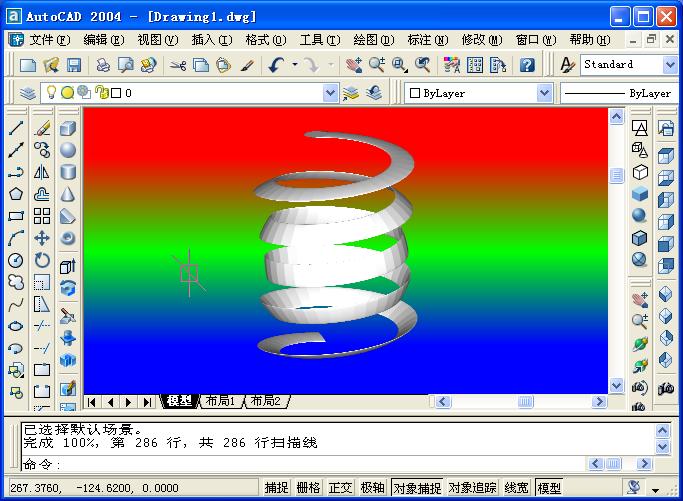The width and height of the screenshot is (683, 501).
Task: Click the Mirror modify tool
Action: (x=42, y=172)
